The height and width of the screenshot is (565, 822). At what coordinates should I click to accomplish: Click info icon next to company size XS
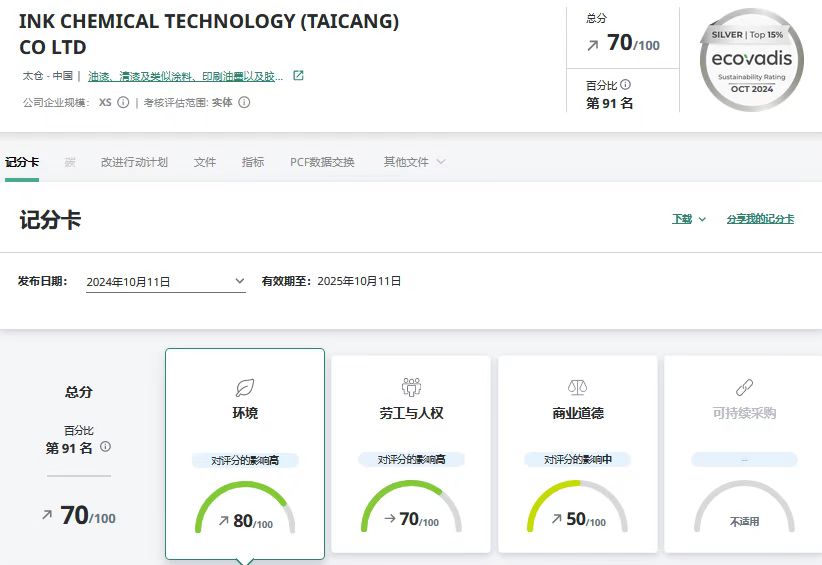(x=123, y=102)
